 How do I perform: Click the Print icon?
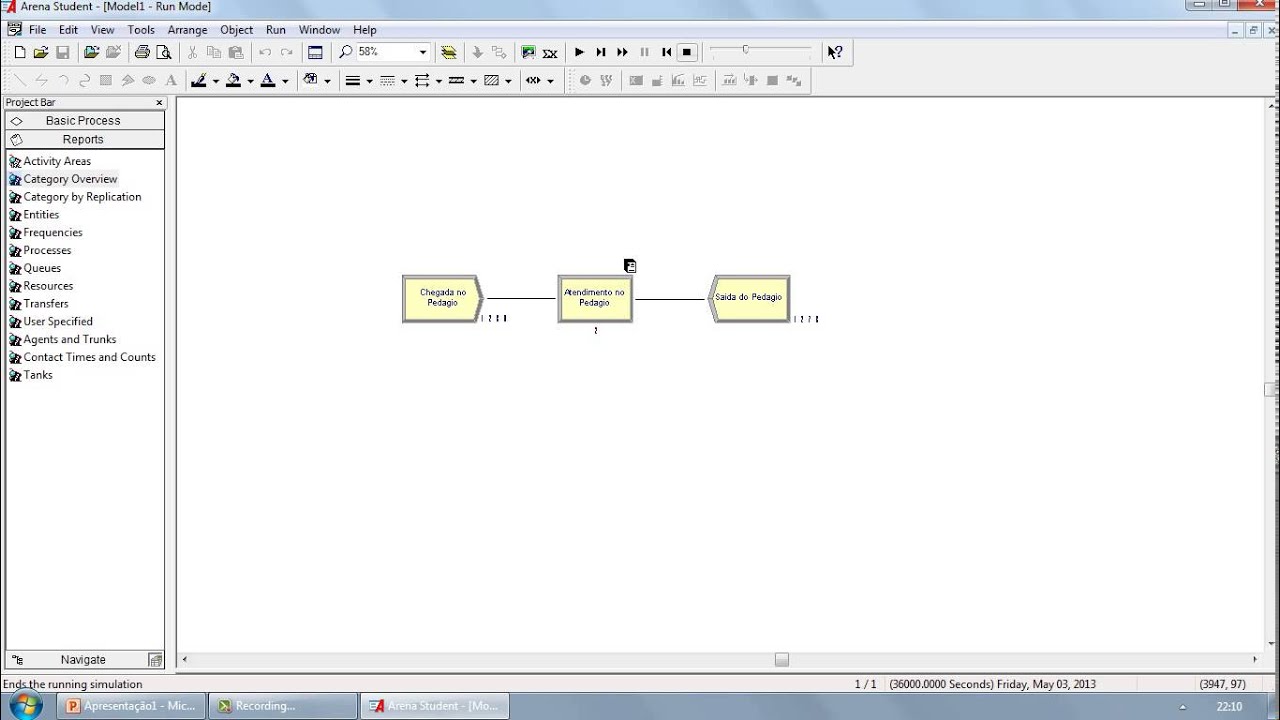(x=142, y=52)
